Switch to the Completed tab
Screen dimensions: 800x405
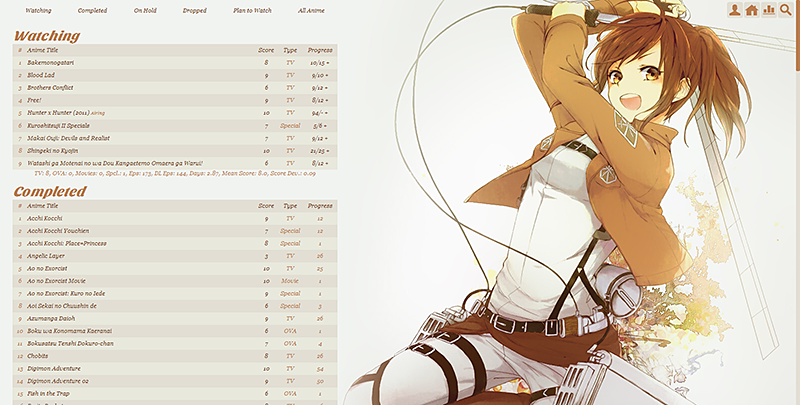[x=92, y=11]
